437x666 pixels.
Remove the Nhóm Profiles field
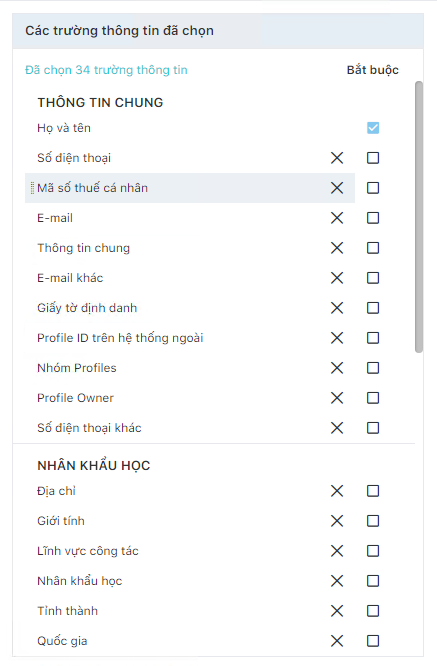[x=337, y=368]
